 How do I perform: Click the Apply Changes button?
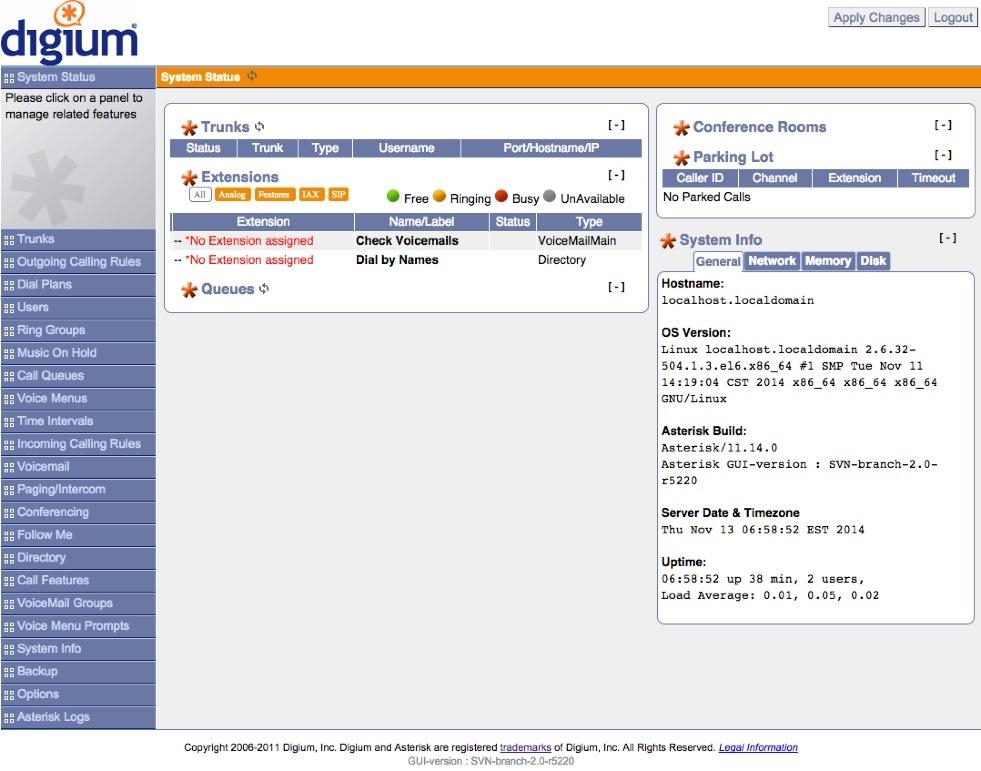pos(876,18)
